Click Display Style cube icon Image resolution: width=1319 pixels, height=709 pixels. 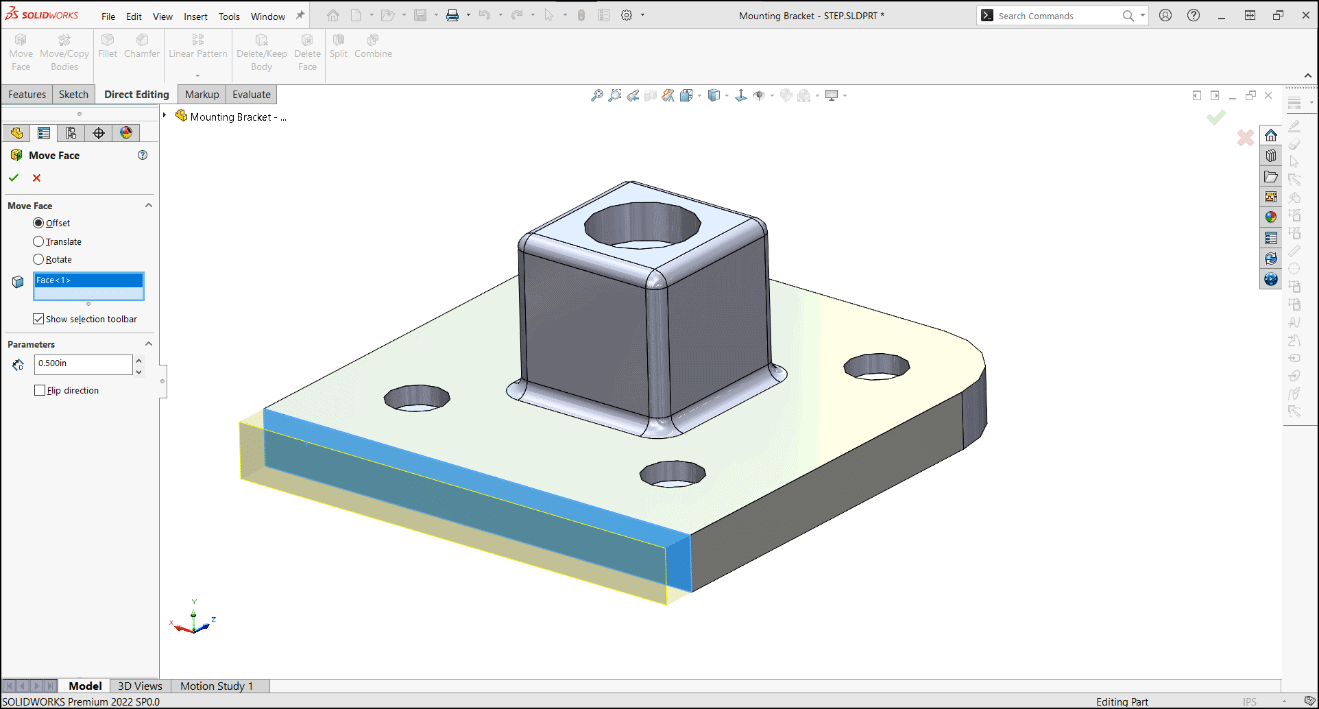(x=714, y=96)
